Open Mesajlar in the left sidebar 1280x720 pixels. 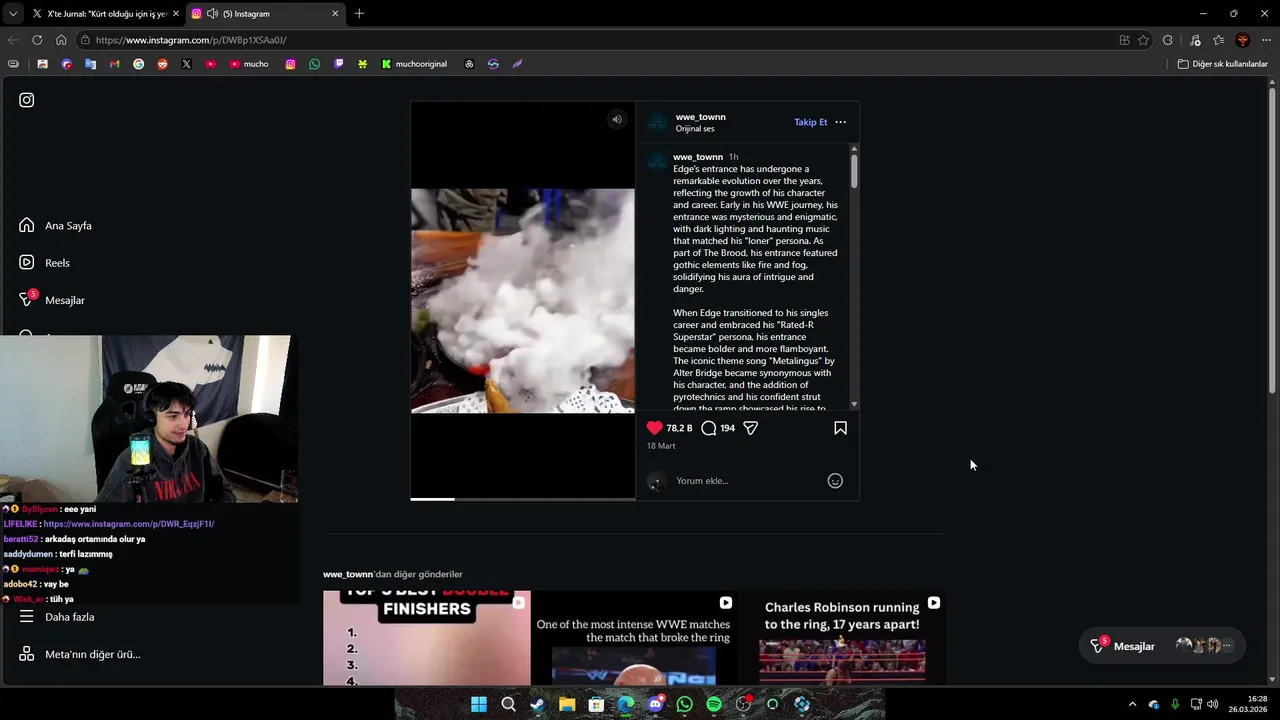click(x=51, y=300)
